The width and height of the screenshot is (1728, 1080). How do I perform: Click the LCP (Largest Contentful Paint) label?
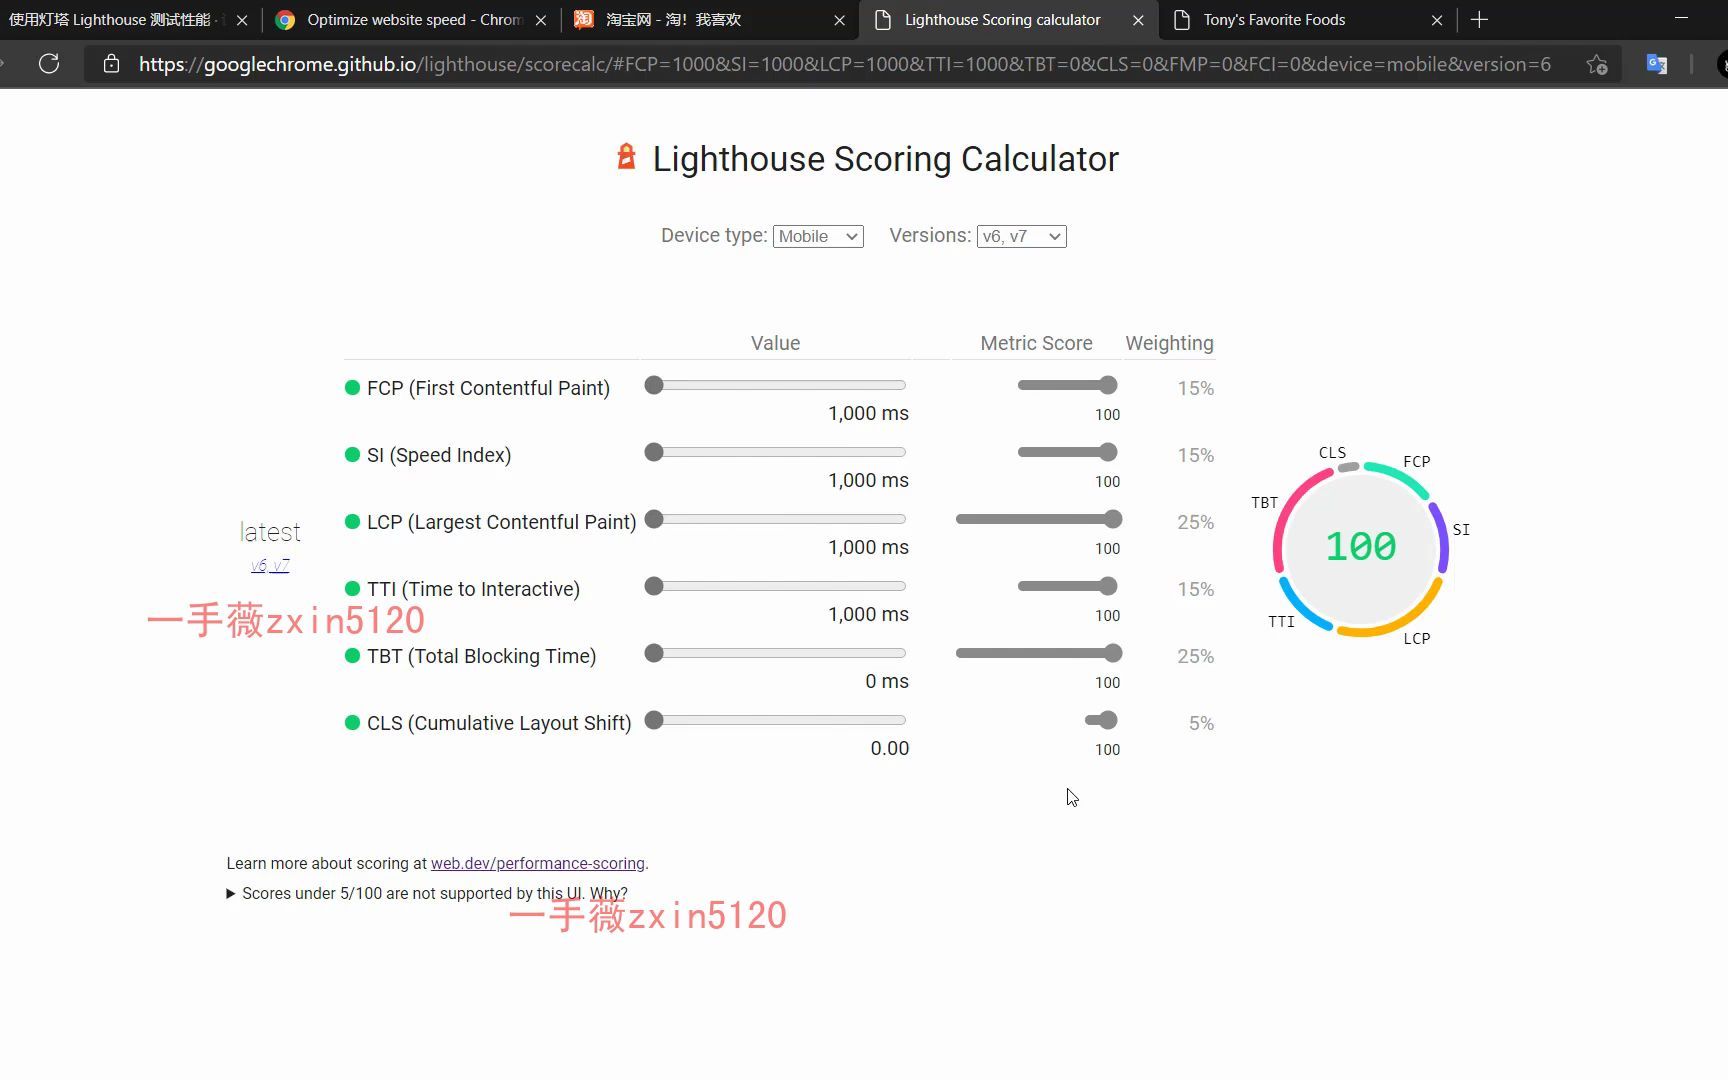pos(501,522)
